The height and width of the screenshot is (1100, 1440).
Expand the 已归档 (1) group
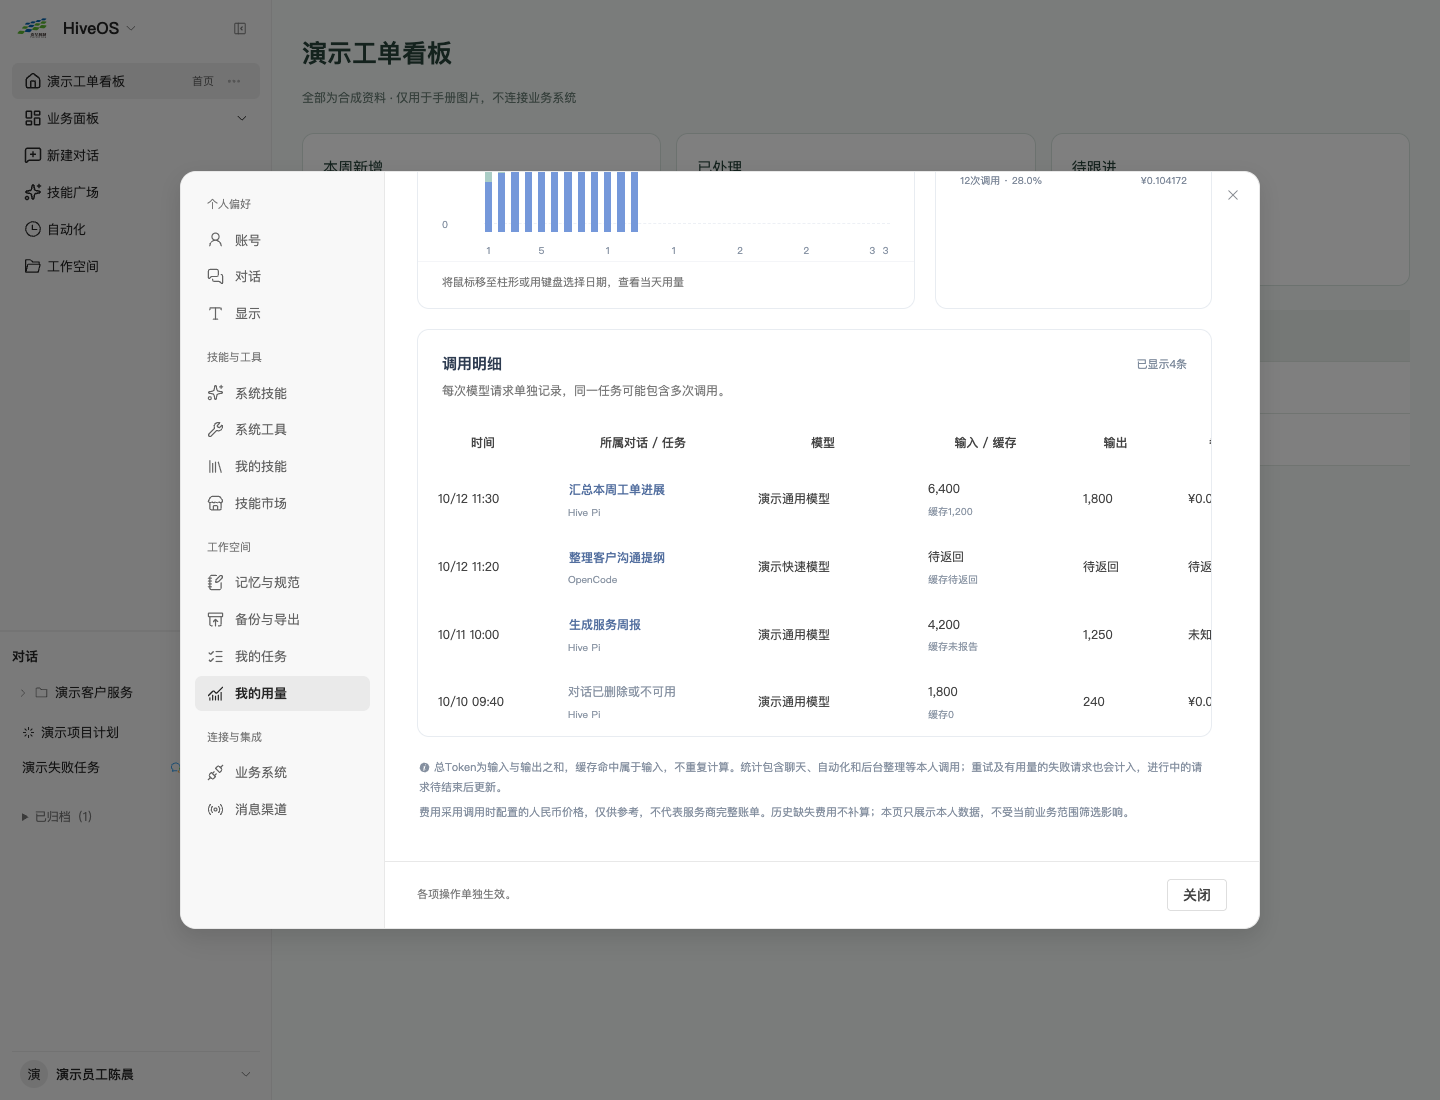[57, 817]
